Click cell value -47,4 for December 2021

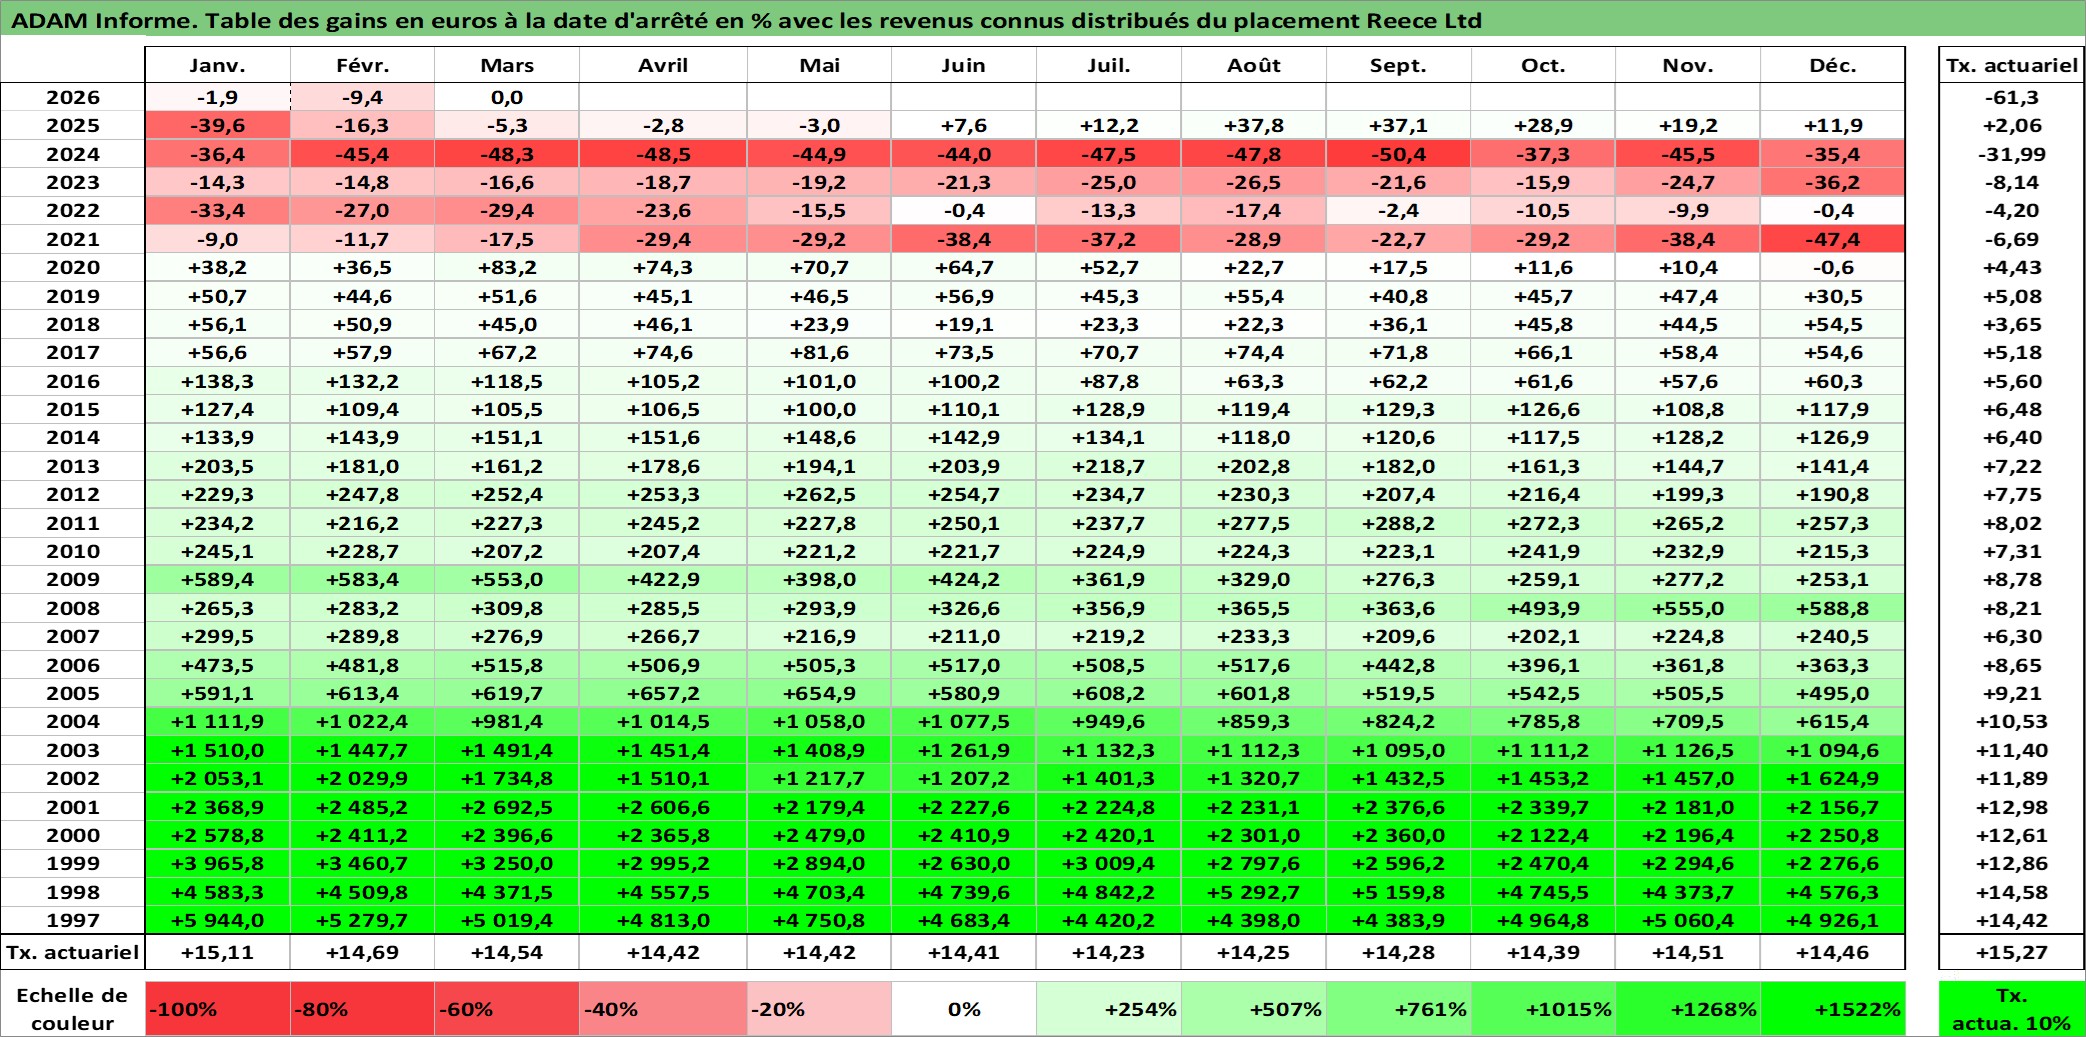pos(1833,239)
